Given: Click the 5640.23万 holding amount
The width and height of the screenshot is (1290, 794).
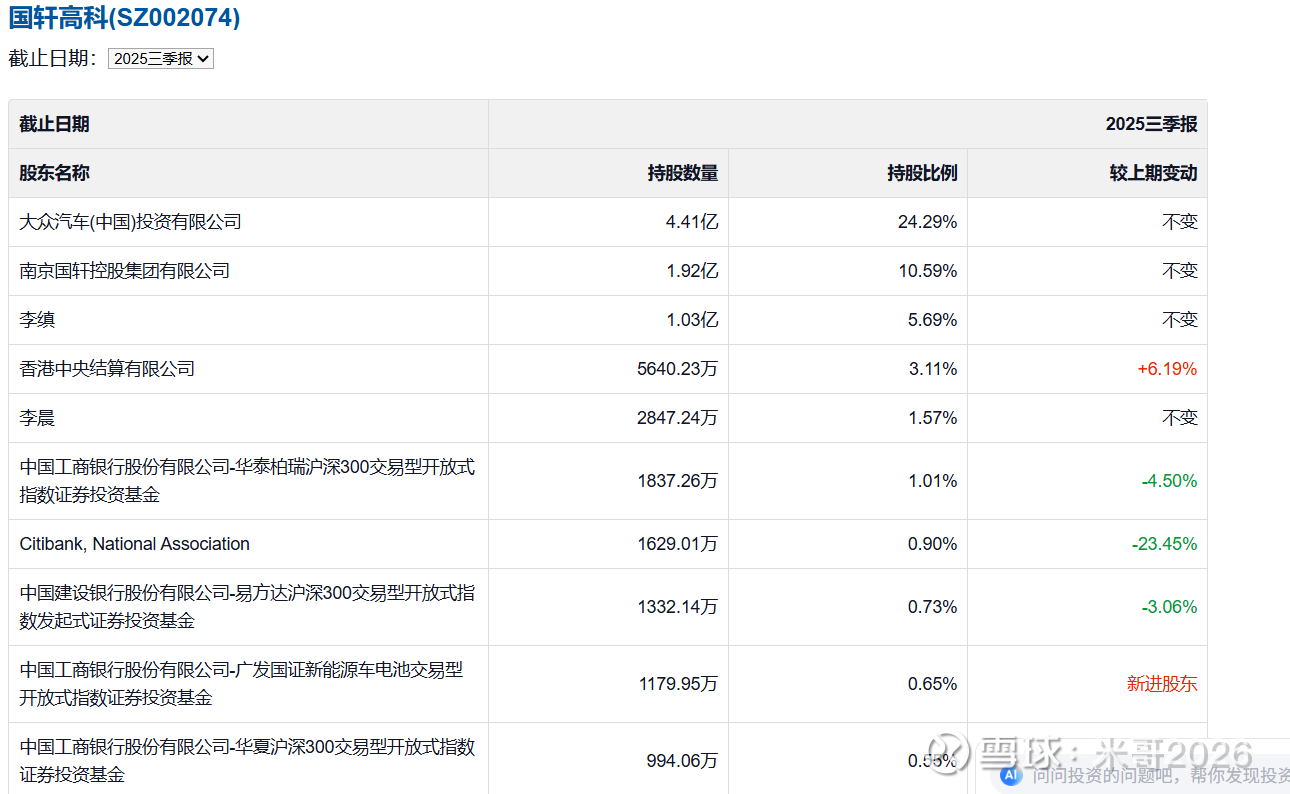Looking at the screenshot, I should point(677,369).
